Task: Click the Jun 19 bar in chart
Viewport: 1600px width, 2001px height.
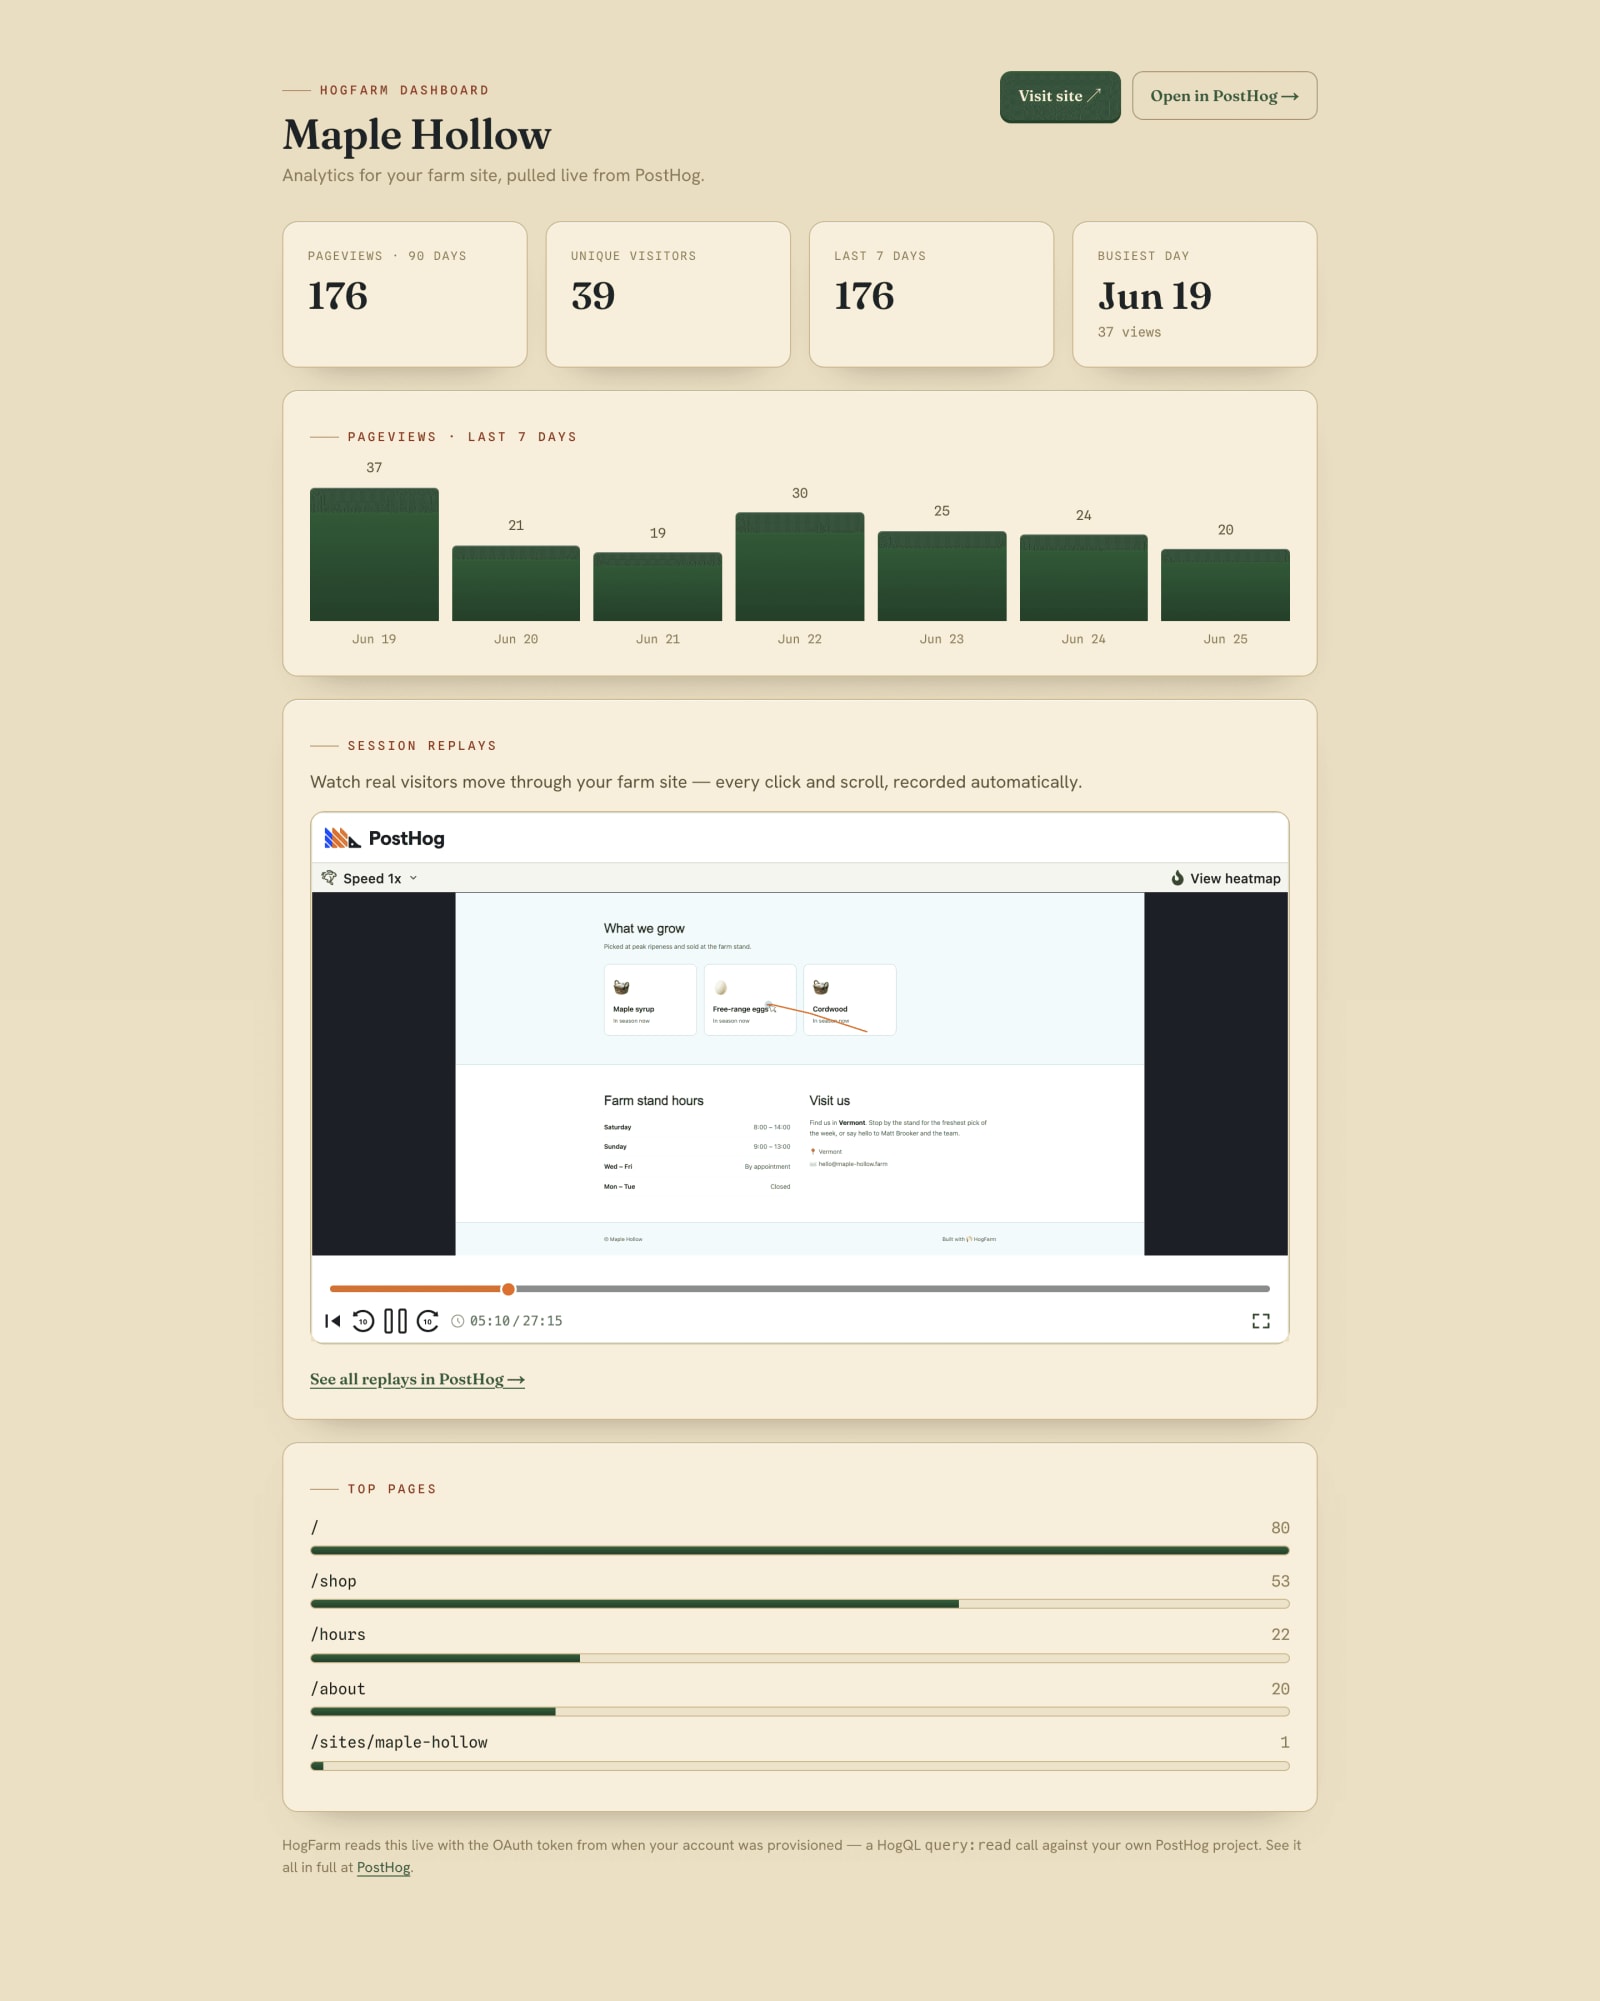Action: coord(374,554)
